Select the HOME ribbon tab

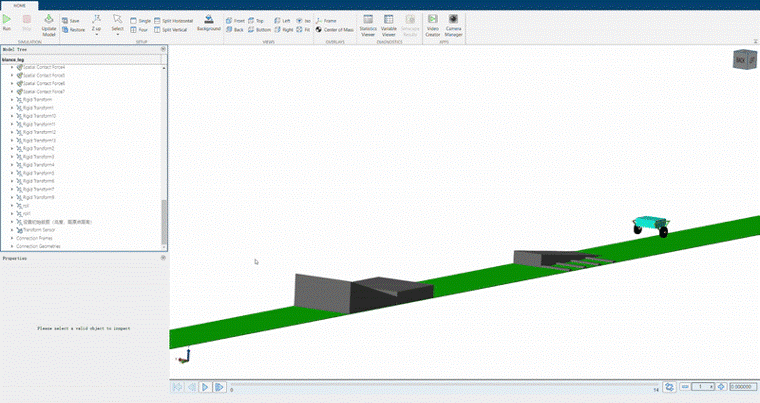[x=19, y=4]
